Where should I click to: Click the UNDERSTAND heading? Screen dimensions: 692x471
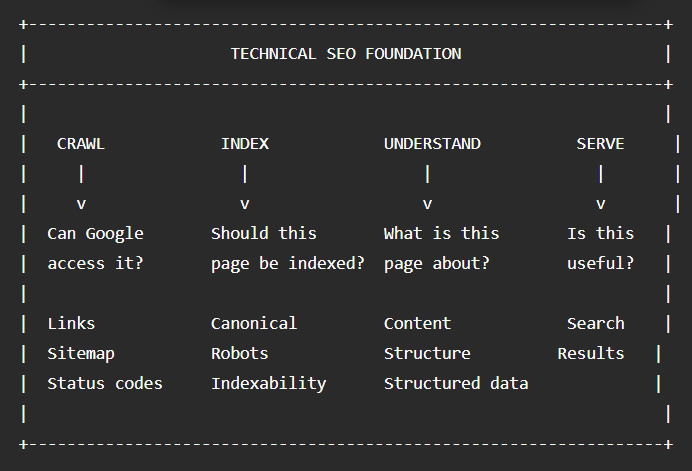point(432,144)
